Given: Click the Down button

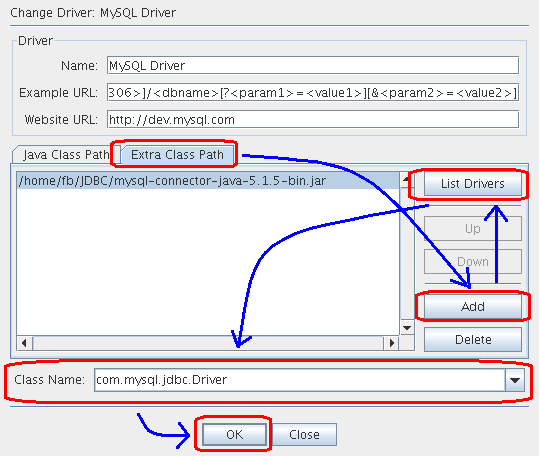Looking at the screenshot, I should pyautogui.click(x=473, y=262).
